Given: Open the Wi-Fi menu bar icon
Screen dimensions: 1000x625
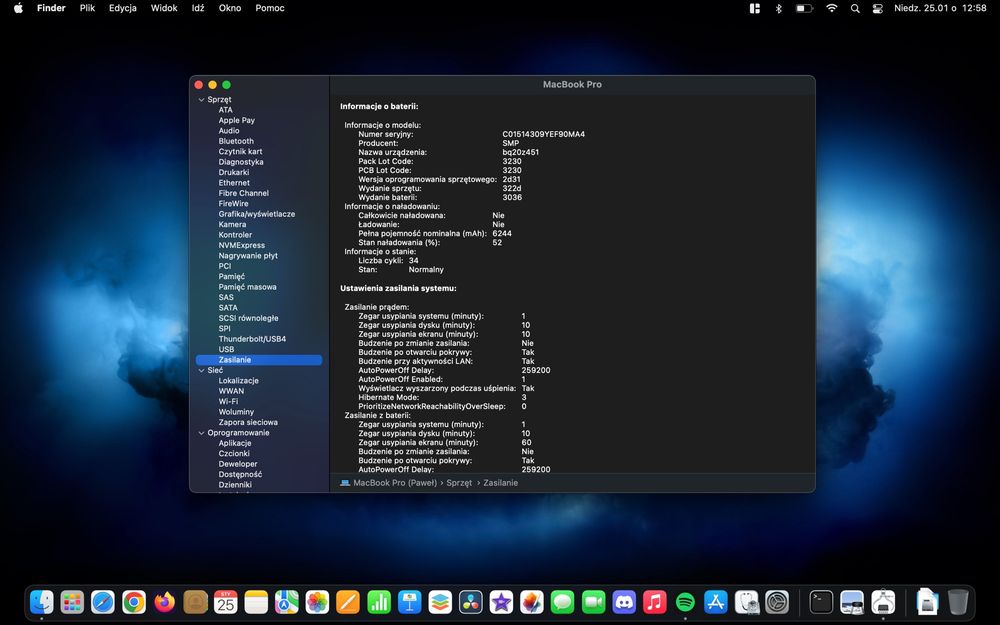Looking at the screenshot, I should pos(832,8).
